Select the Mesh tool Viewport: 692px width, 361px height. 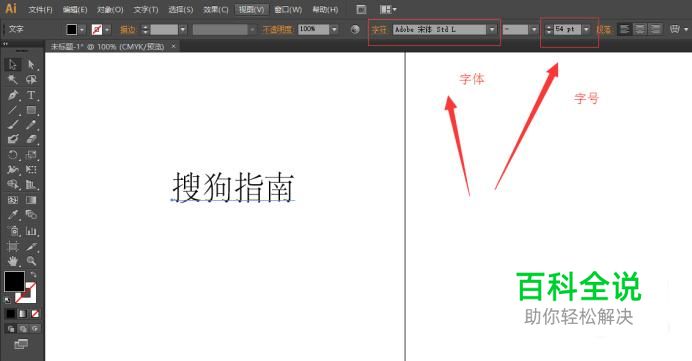(12, 200)
